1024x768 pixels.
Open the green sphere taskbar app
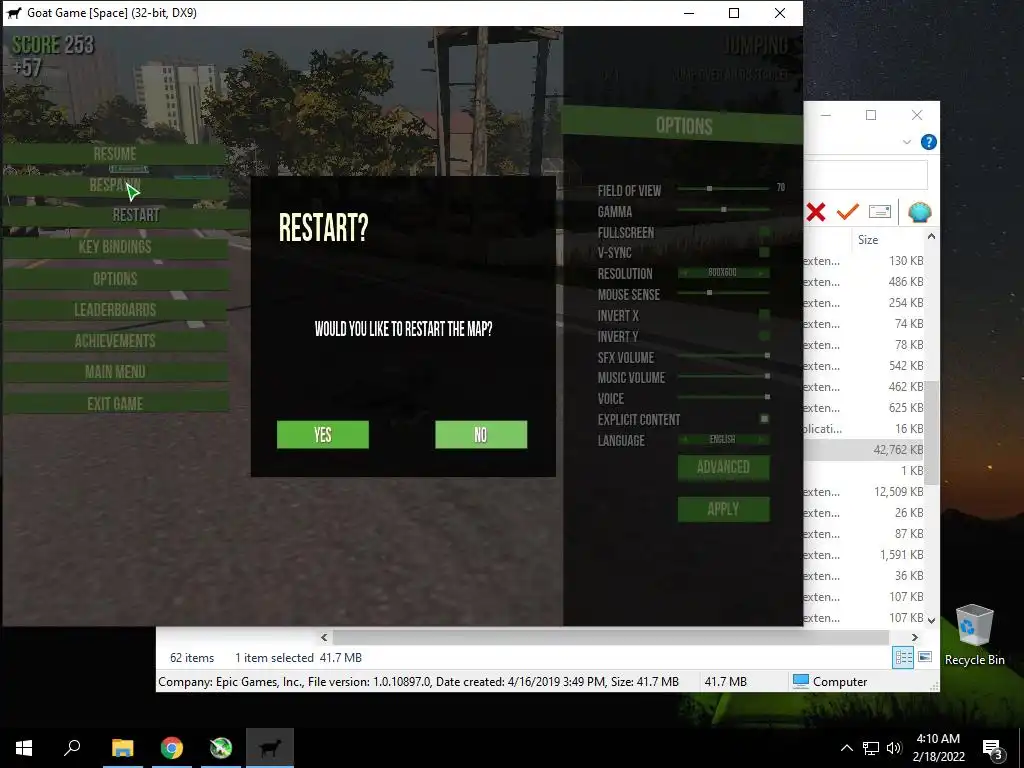[x=221, y=748]
